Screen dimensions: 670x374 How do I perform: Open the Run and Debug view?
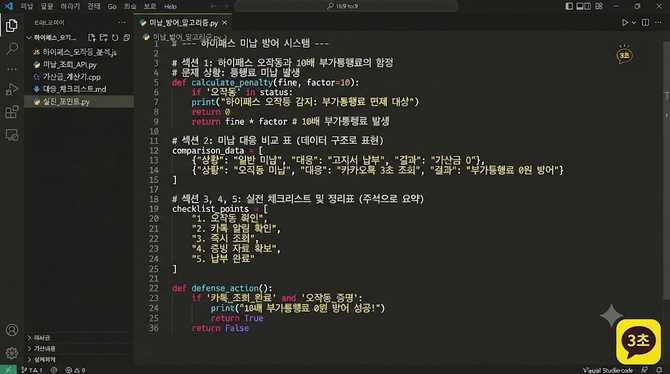tap(12, 89)
